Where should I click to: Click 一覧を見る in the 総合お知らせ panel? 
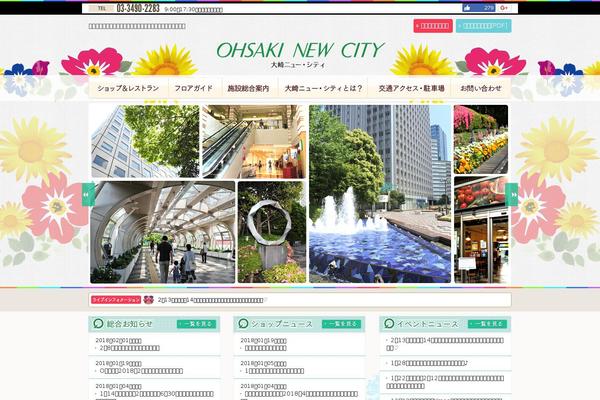tap(196, 324)
